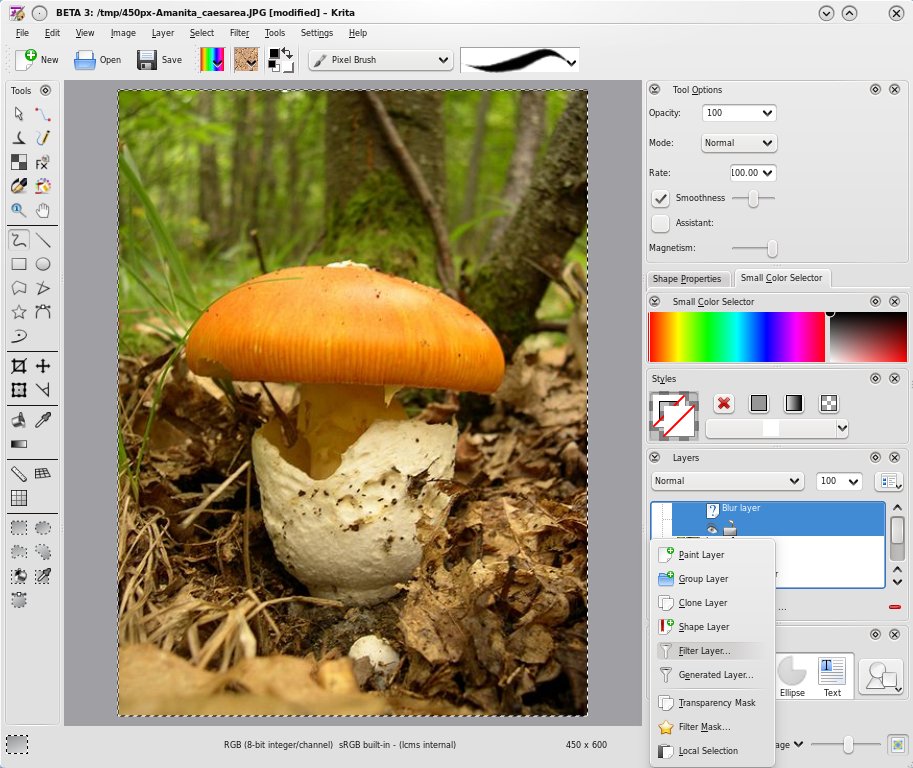Click the New document button

[37, 60]
